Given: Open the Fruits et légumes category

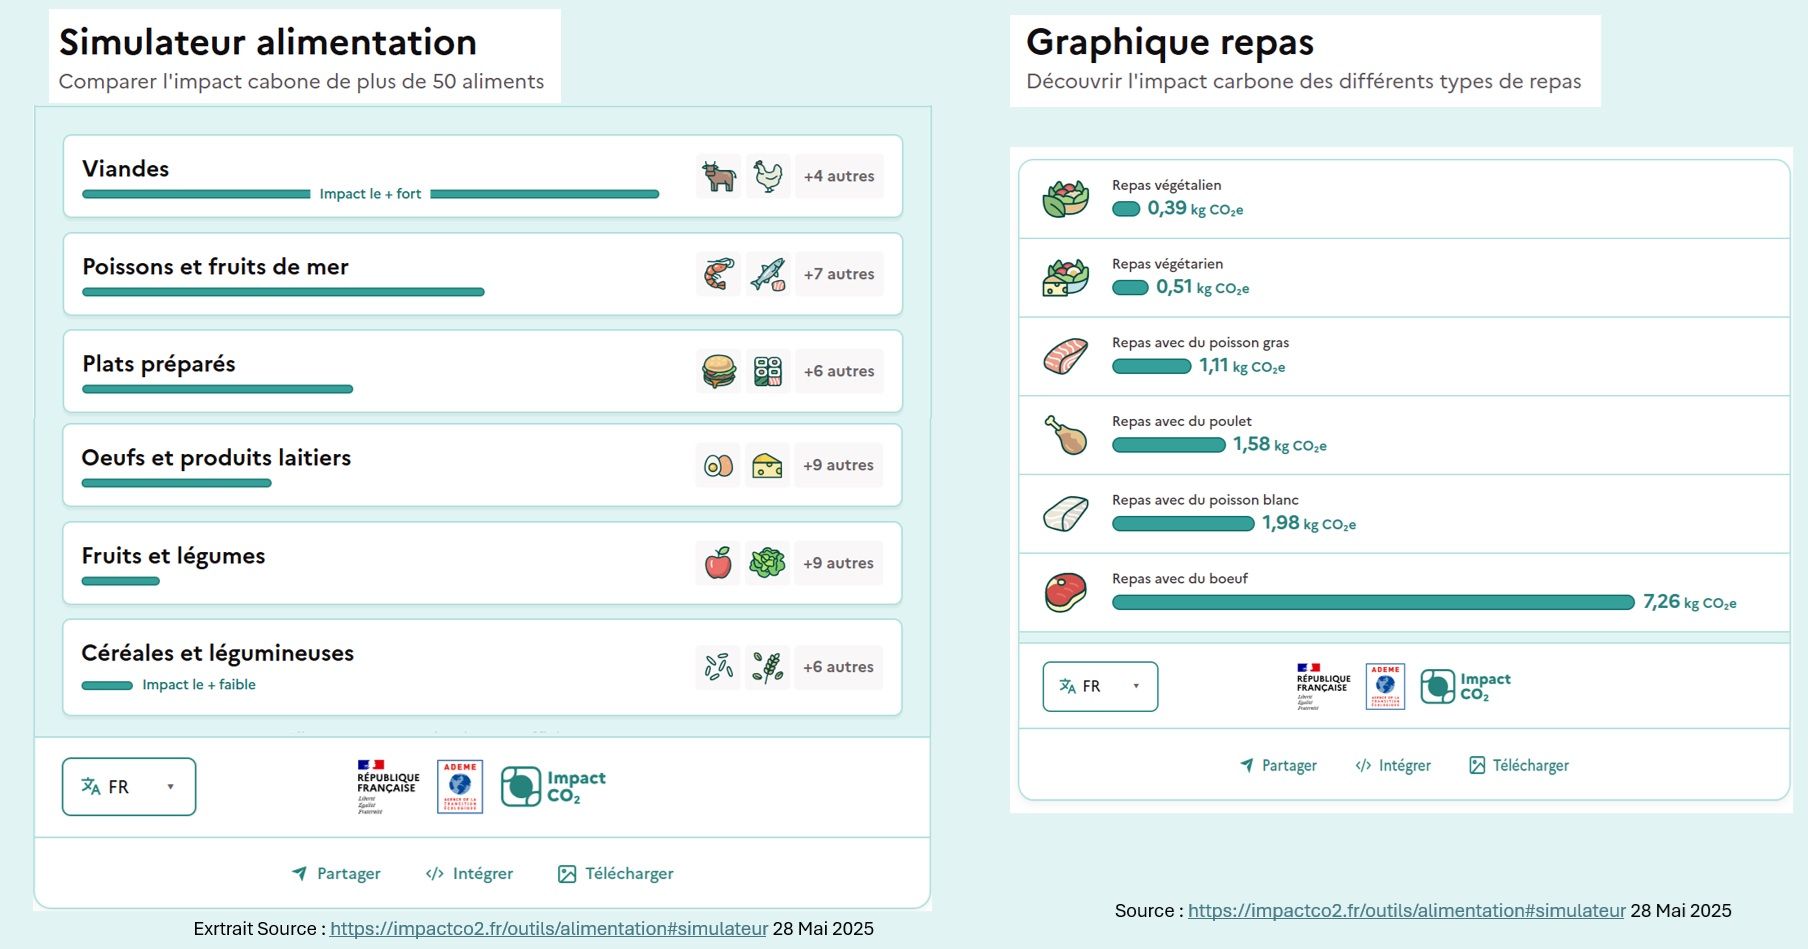Looking at the screenshot, I should point(173,556).
